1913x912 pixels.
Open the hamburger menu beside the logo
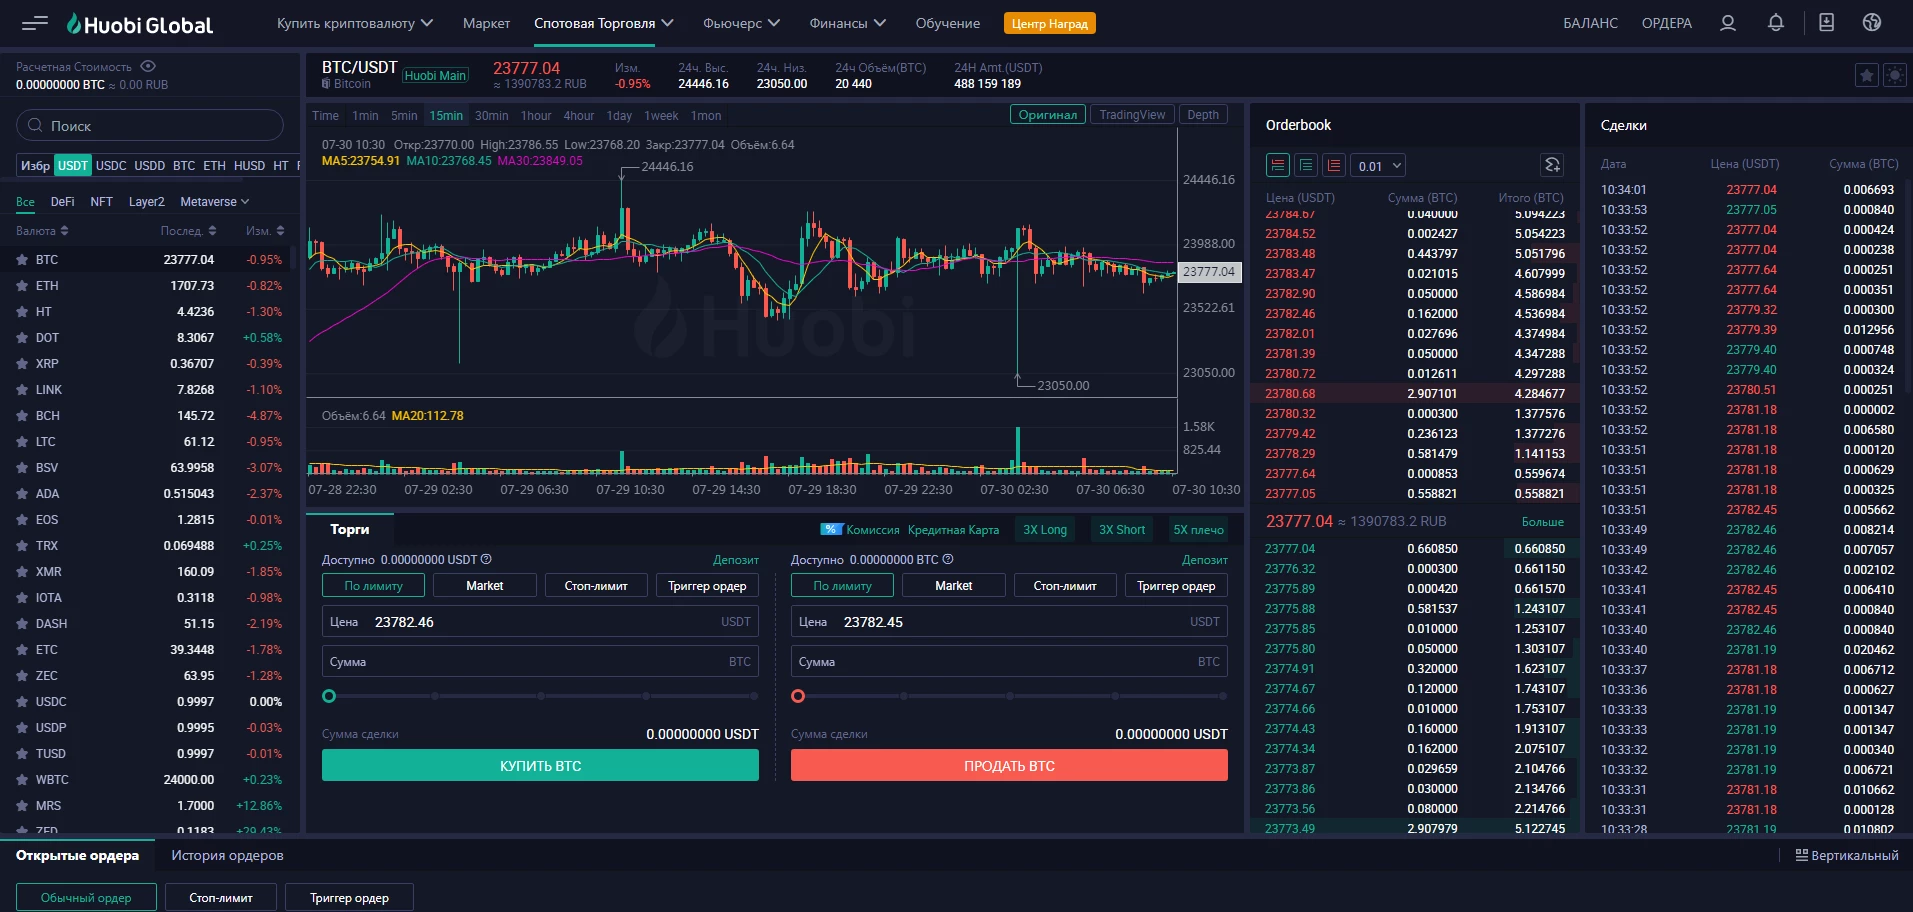(35, 23)
